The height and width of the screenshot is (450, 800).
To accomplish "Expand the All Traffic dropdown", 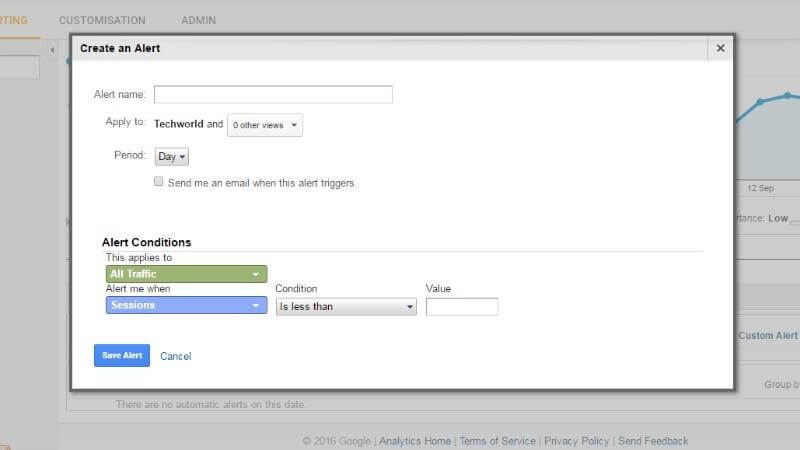I will tap(186, 274).
